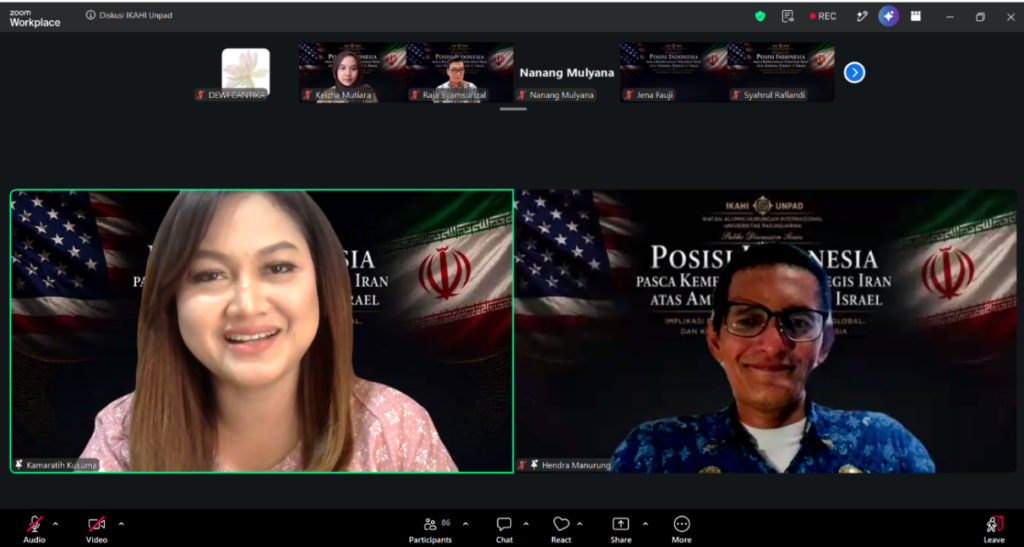Image resolution: width=1024 pixels, height=547 pixels.
Task: Click the thumbnail strip resize handle bar
Action: click(x=513, y=109)
